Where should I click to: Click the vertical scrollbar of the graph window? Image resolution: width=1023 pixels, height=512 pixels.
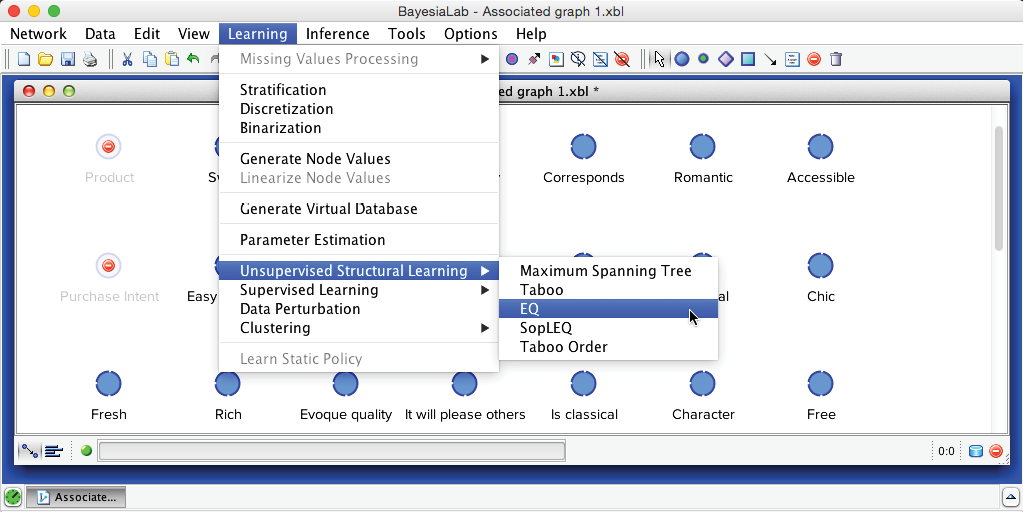click(997, 190)
